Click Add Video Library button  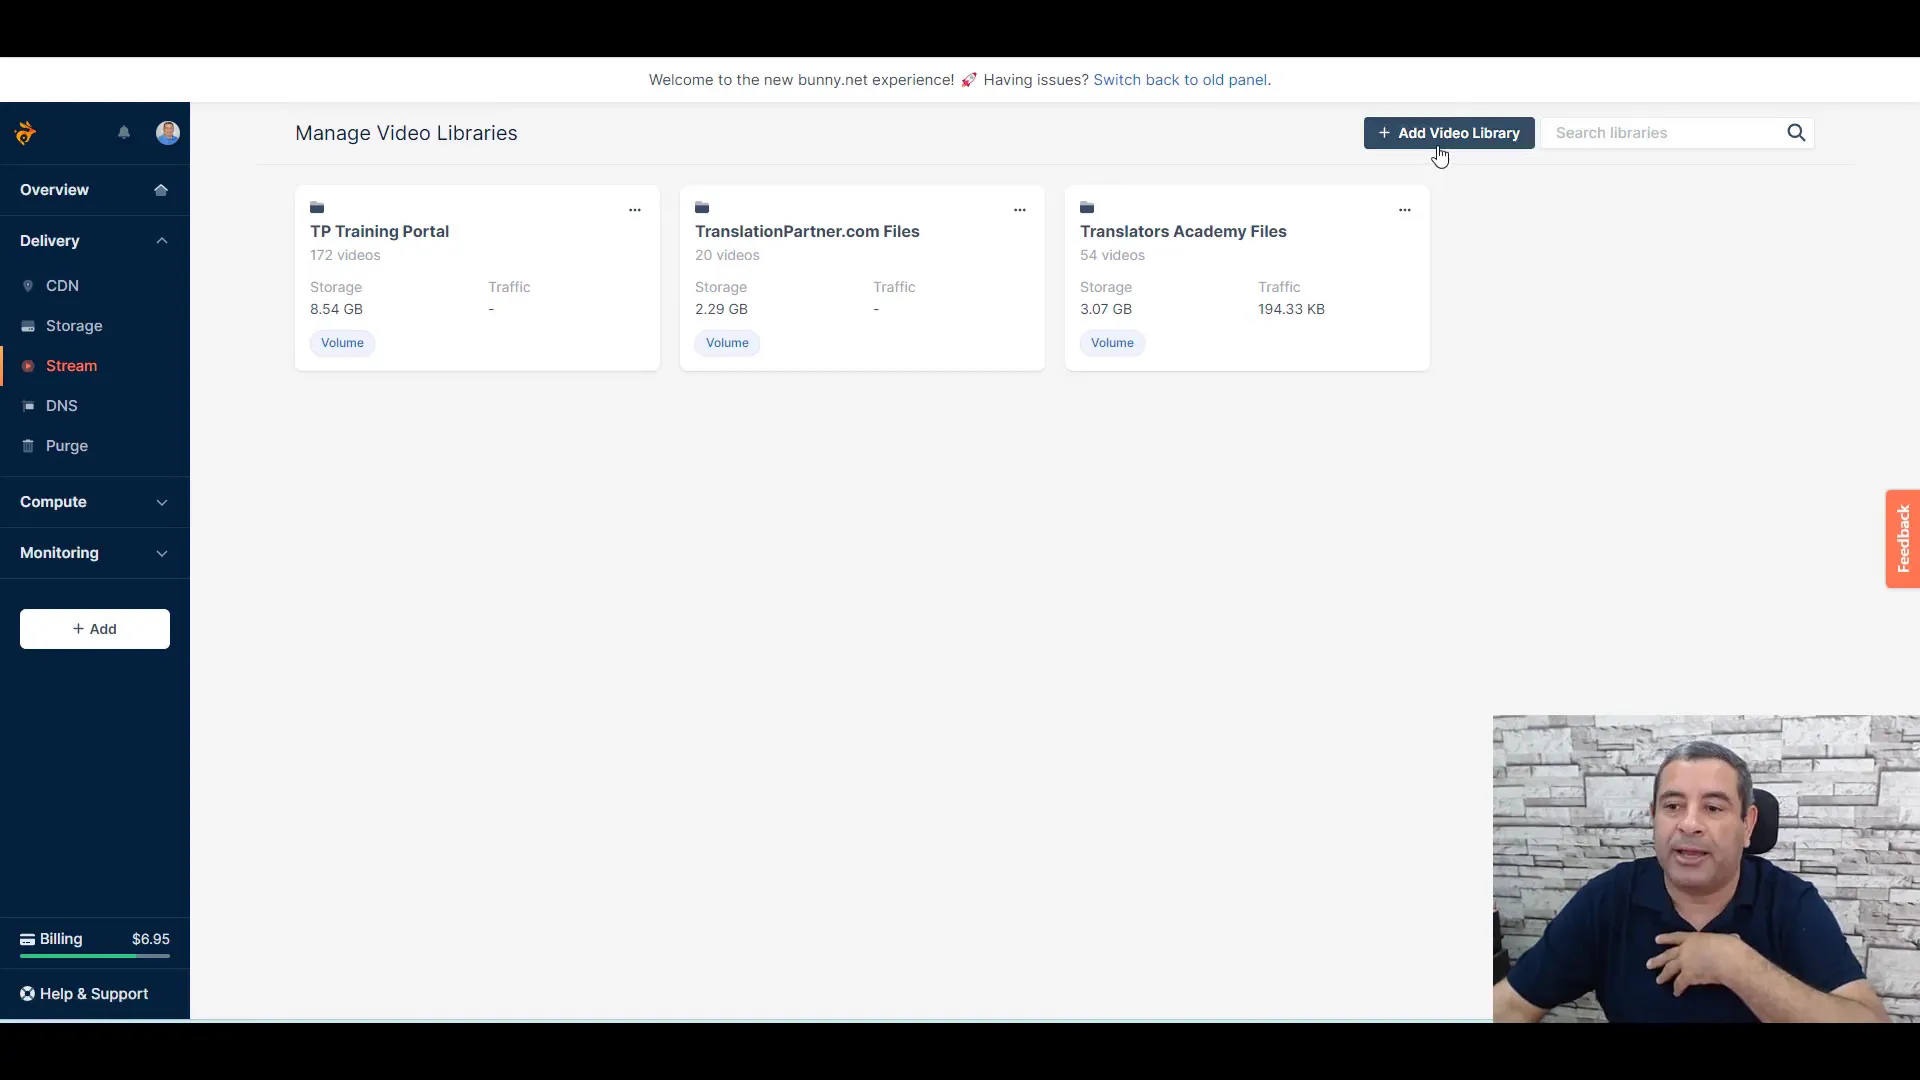1448,132
